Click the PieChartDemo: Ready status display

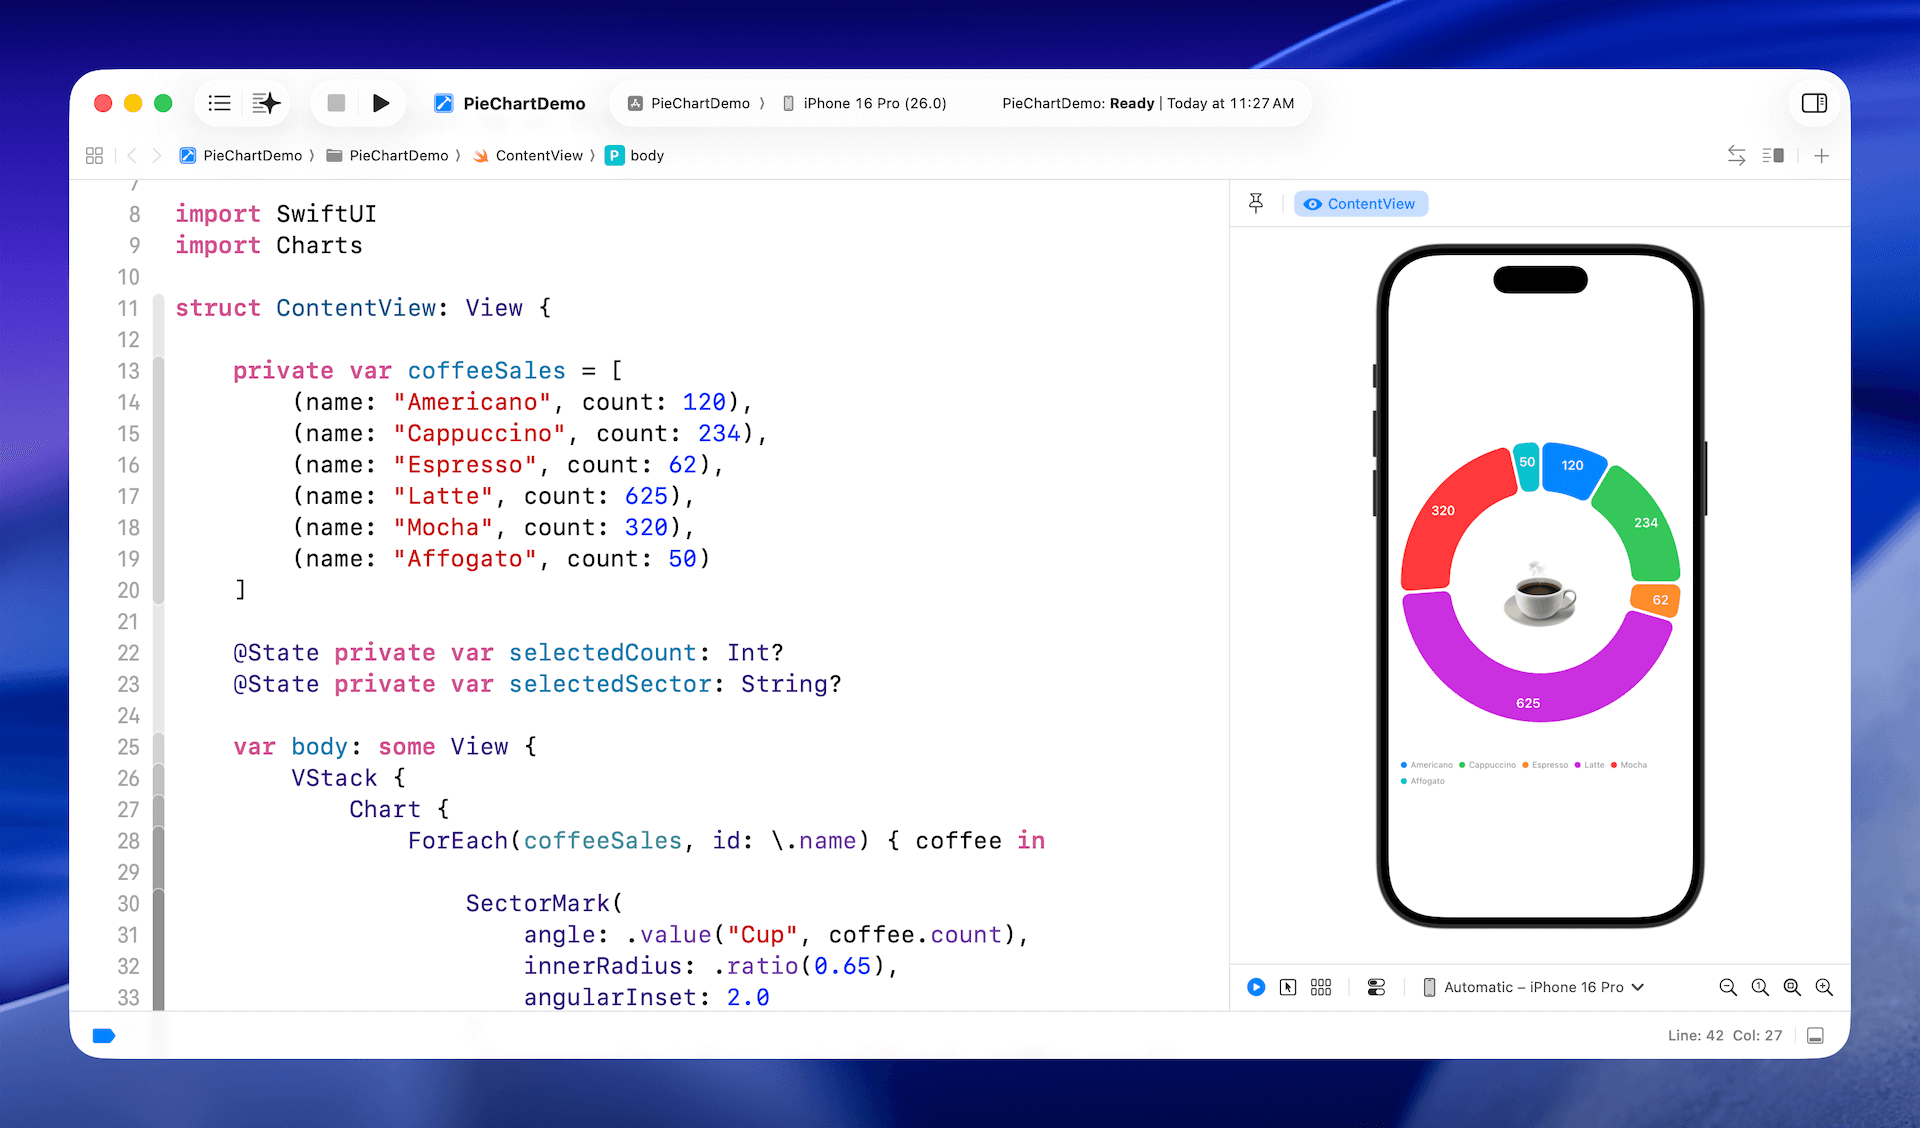coord(1148,103)
